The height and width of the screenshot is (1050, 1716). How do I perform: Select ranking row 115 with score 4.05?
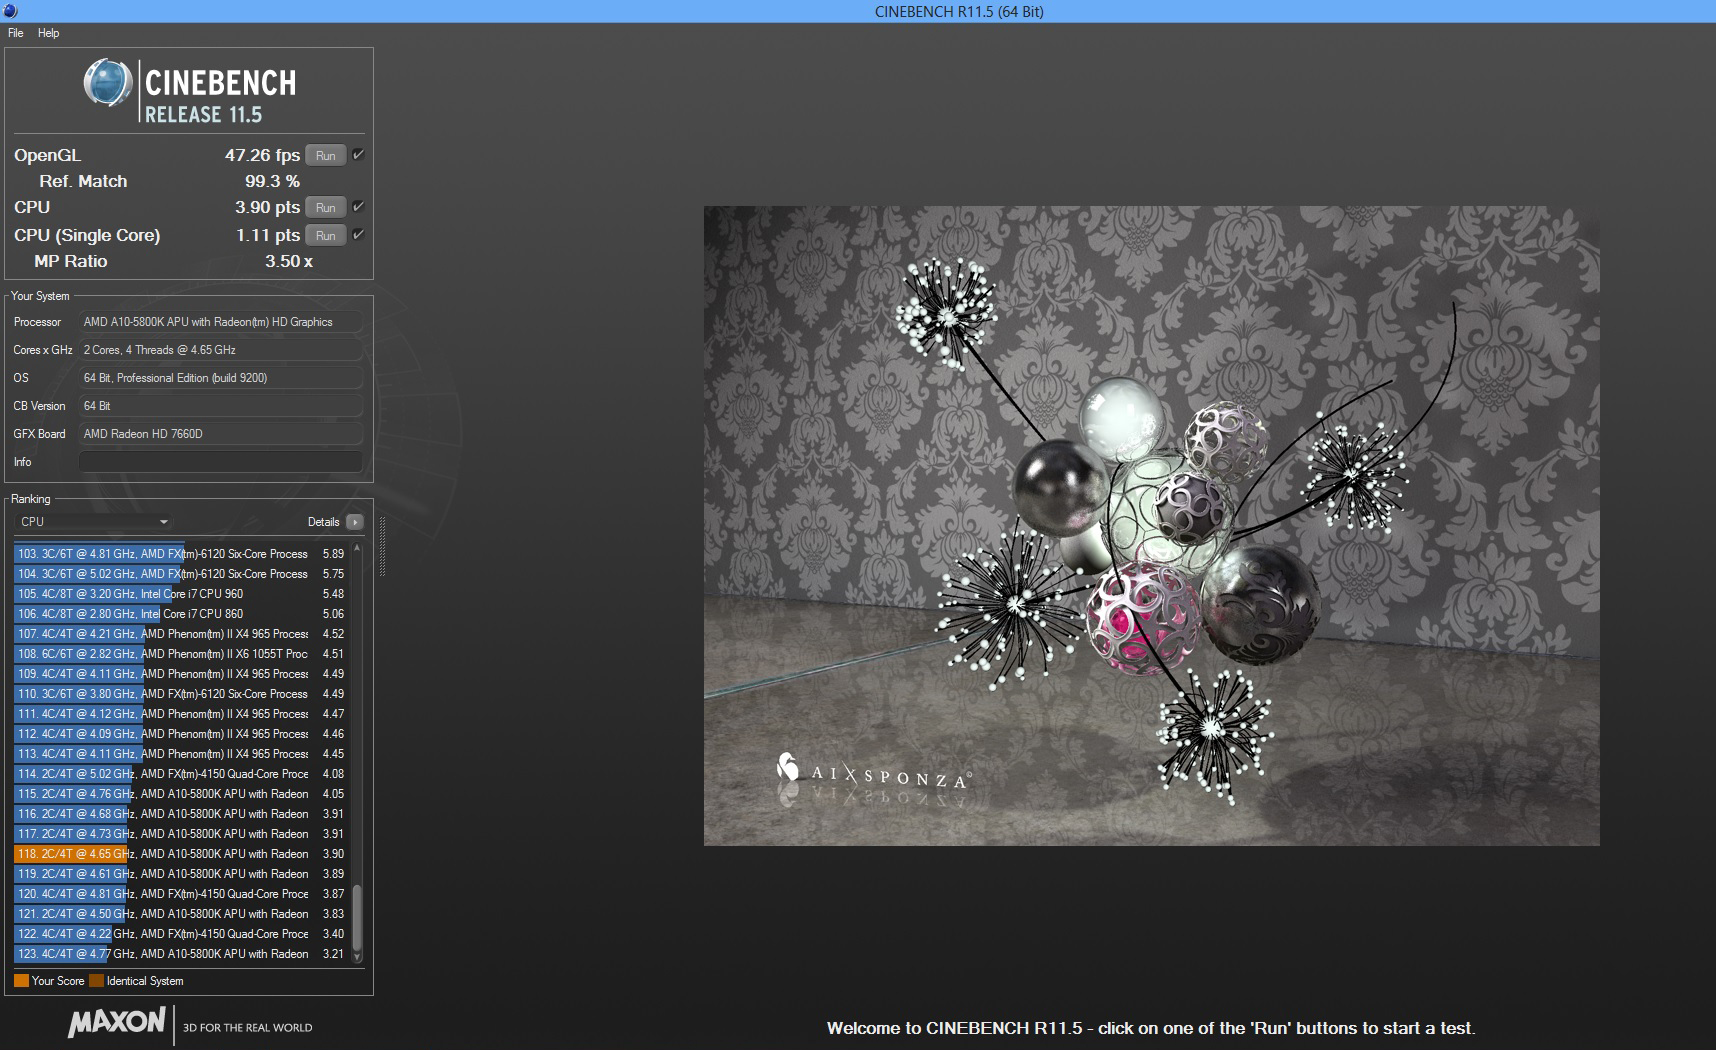pyautogui.click(x=181, y=794)
